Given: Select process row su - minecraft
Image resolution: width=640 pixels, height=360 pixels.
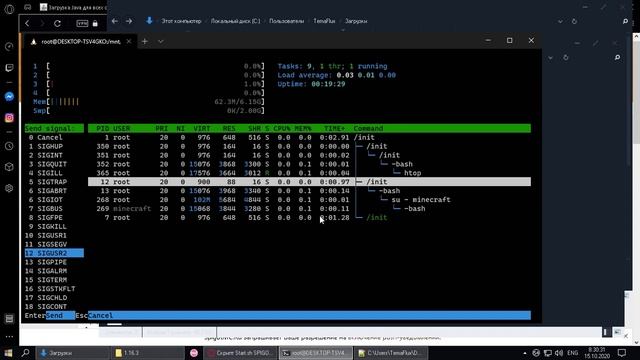Looking at the screenshot, I should [x=309, y=200].
